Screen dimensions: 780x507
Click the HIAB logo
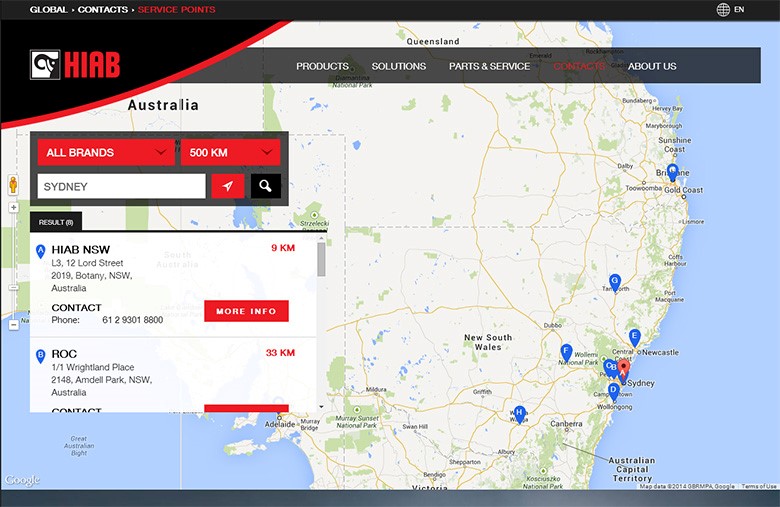point(75,65)
